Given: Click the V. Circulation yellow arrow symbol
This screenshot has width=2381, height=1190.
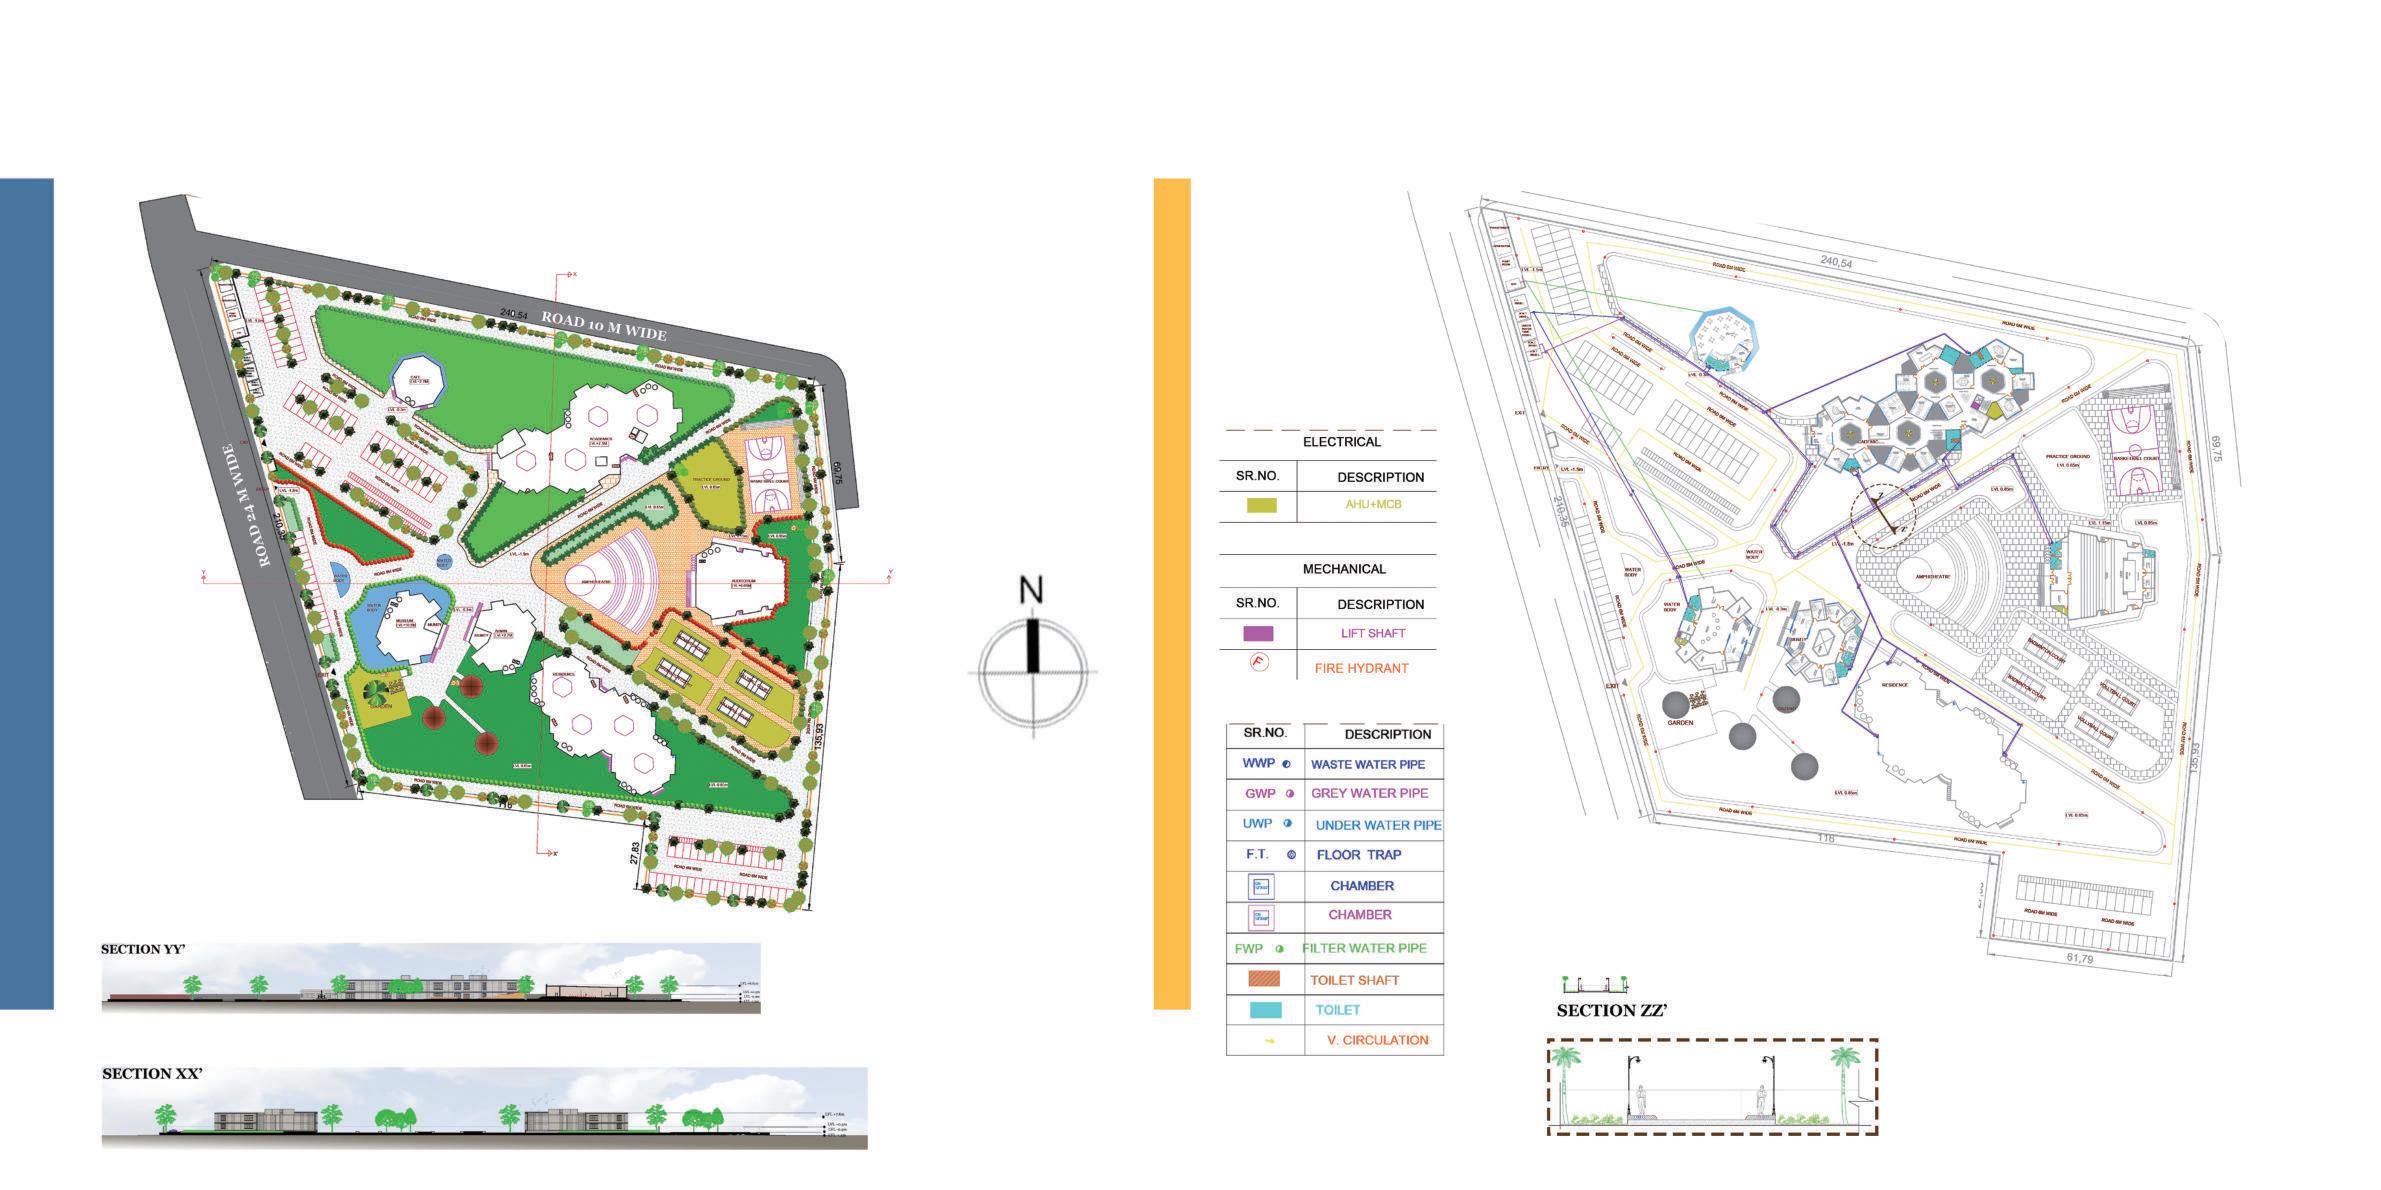Looking at the screenshot, I should click(1269, 1042).
